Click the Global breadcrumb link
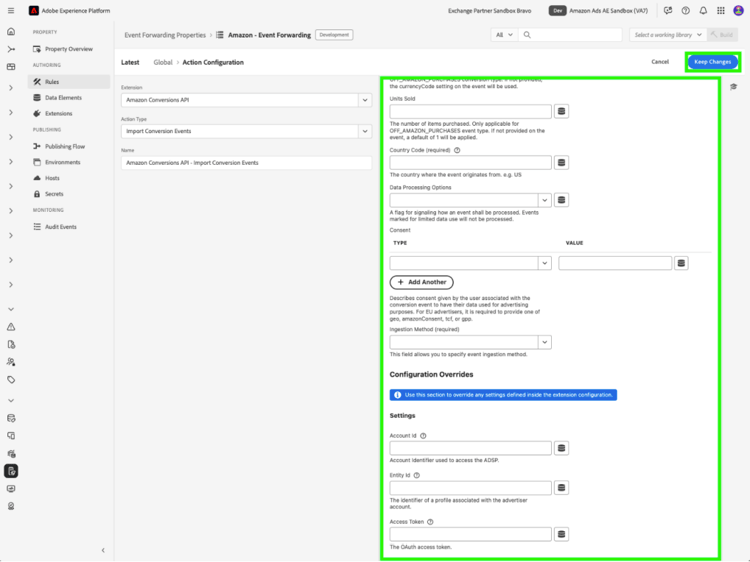The width and height of the screenshot is (750, 562). 163,62
